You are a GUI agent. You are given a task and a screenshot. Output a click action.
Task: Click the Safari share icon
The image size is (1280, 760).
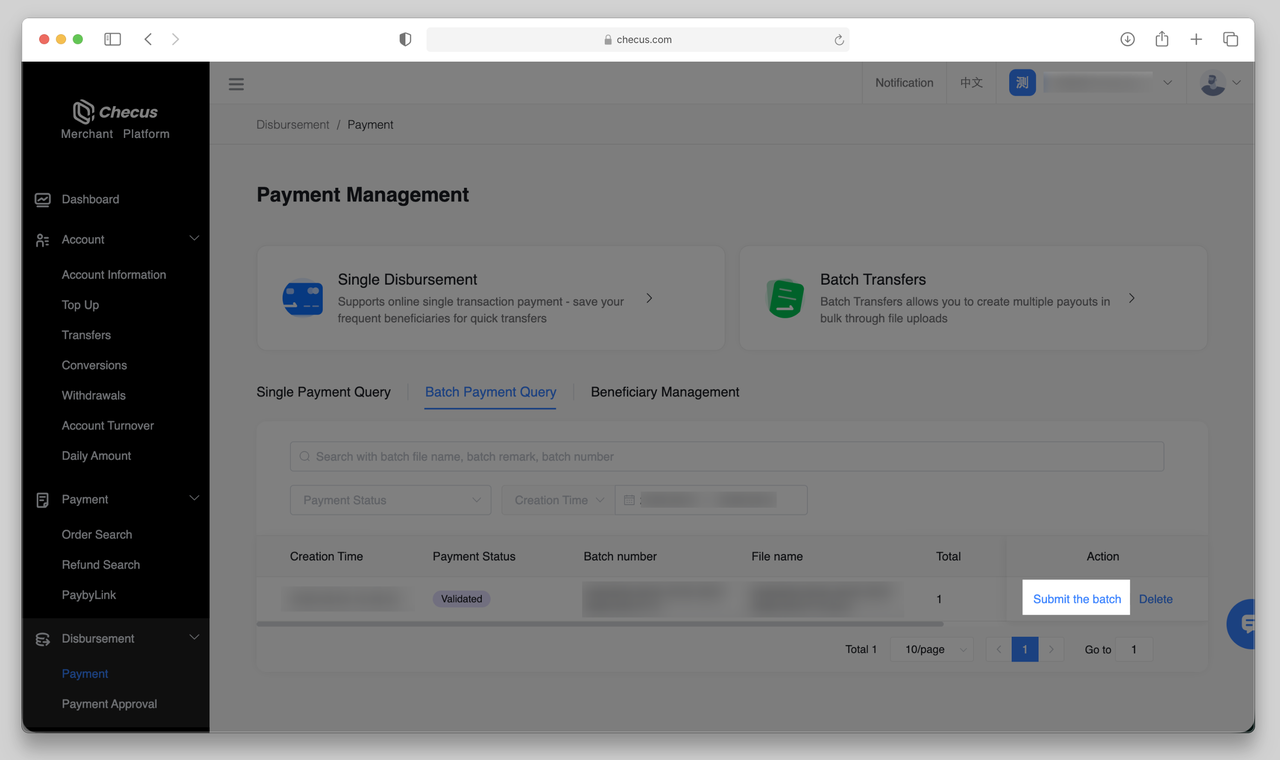1161,39
